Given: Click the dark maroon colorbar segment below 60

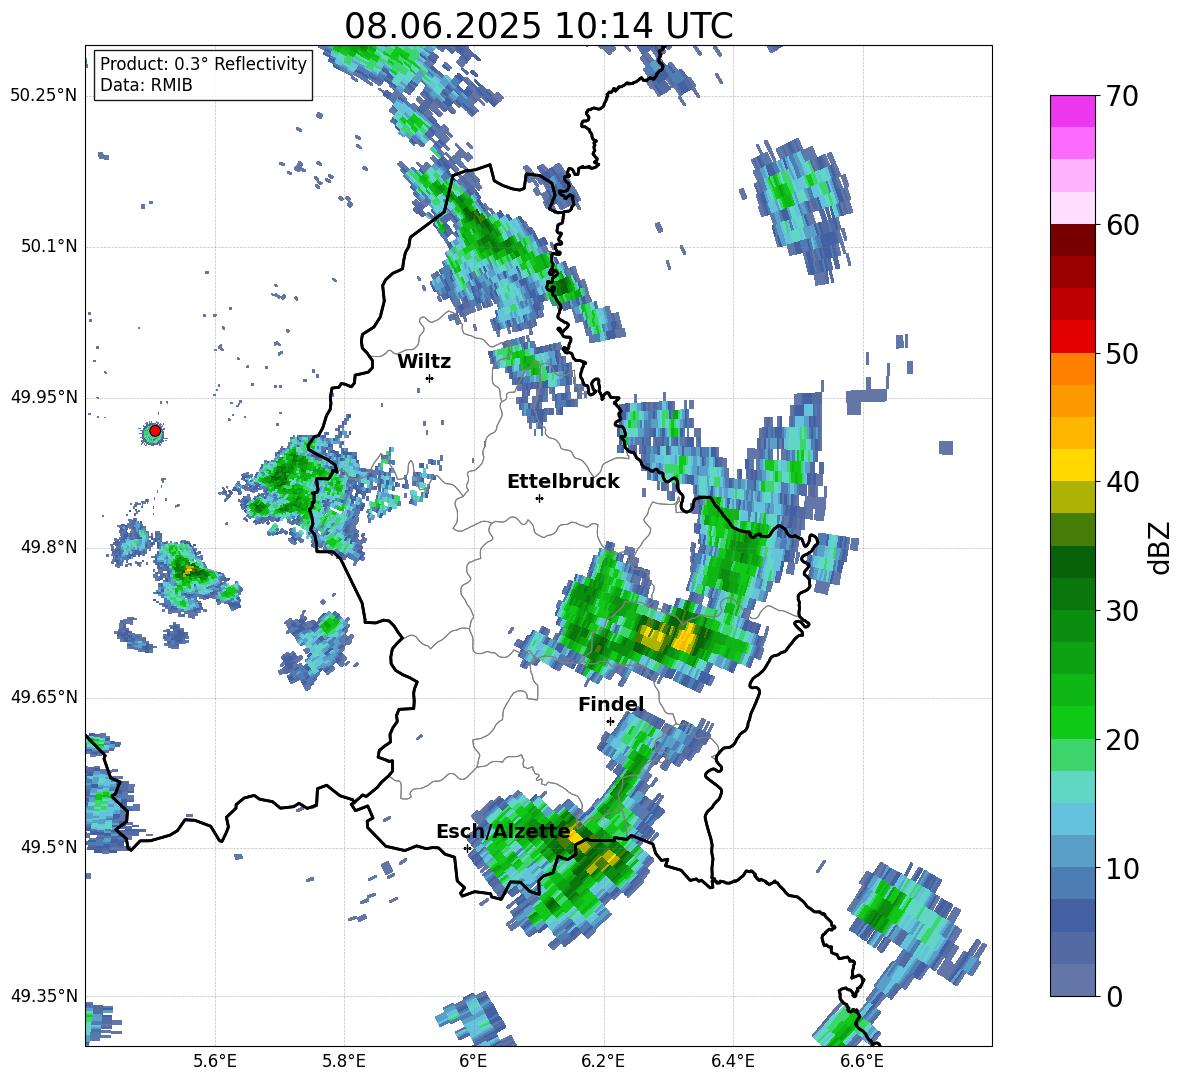Looking at the screenshot, I should (x=1072, y=239).
